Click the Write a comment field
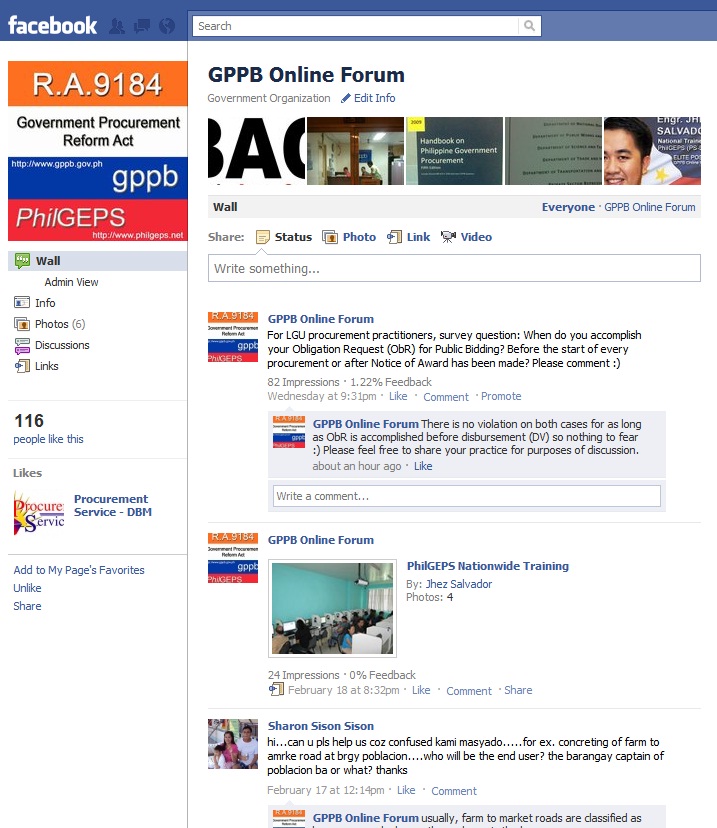 tap(467, 496)
